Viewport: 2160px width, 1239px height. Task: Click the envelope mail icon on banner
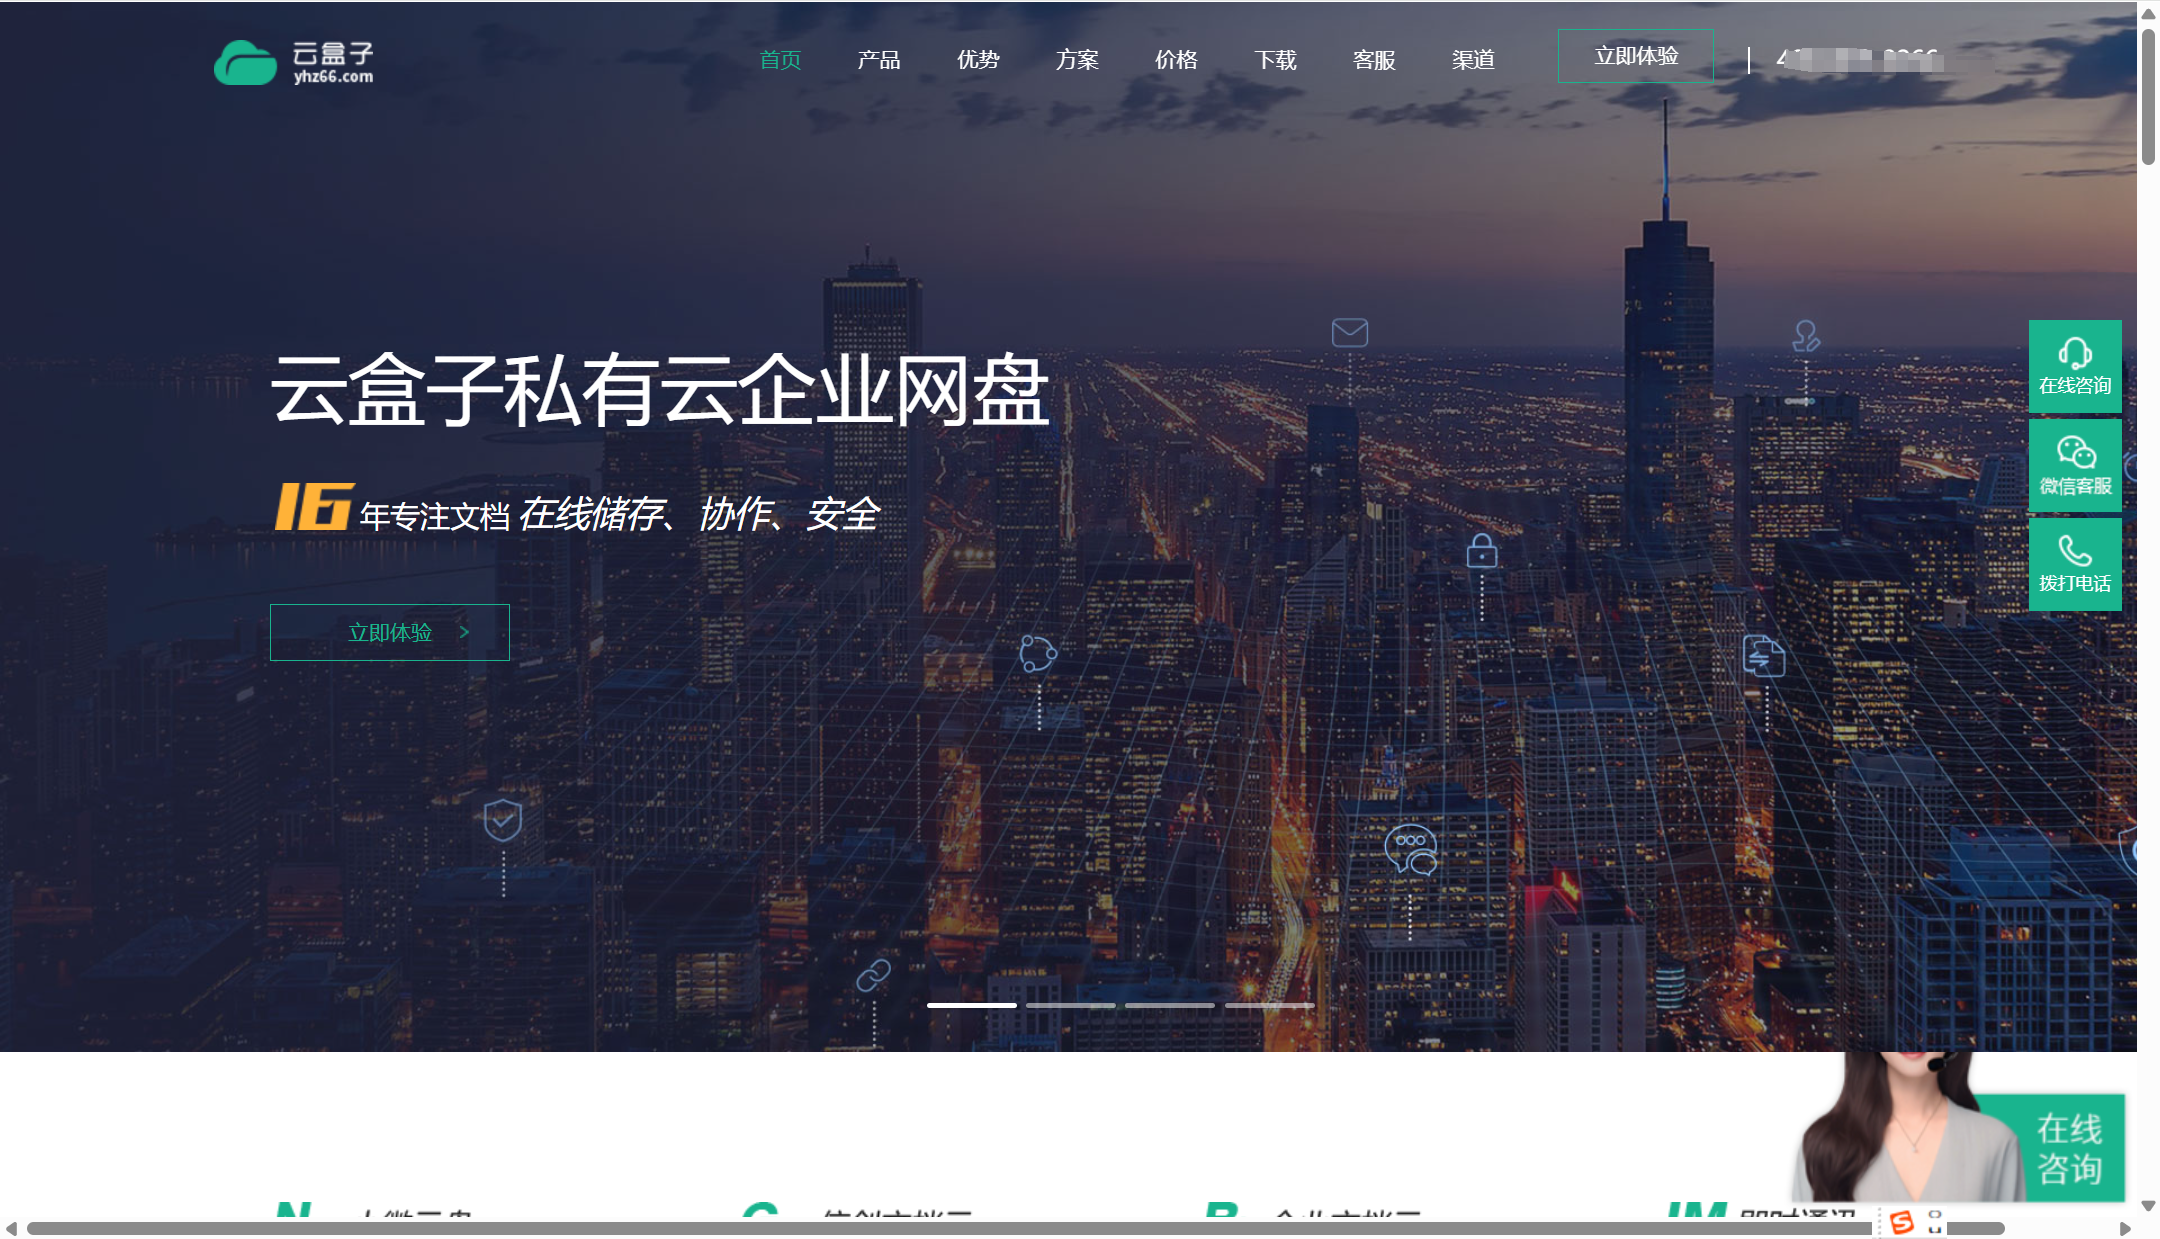(x=1349, y=332)
